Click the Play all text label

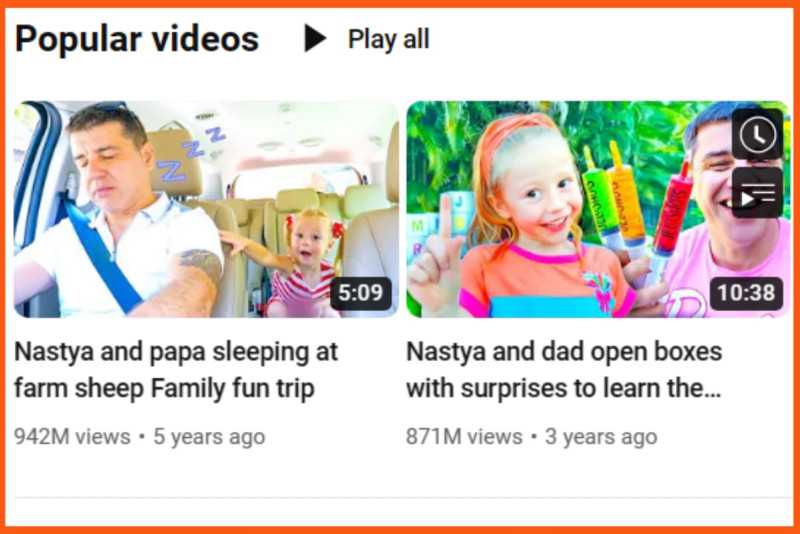point(388,39)
